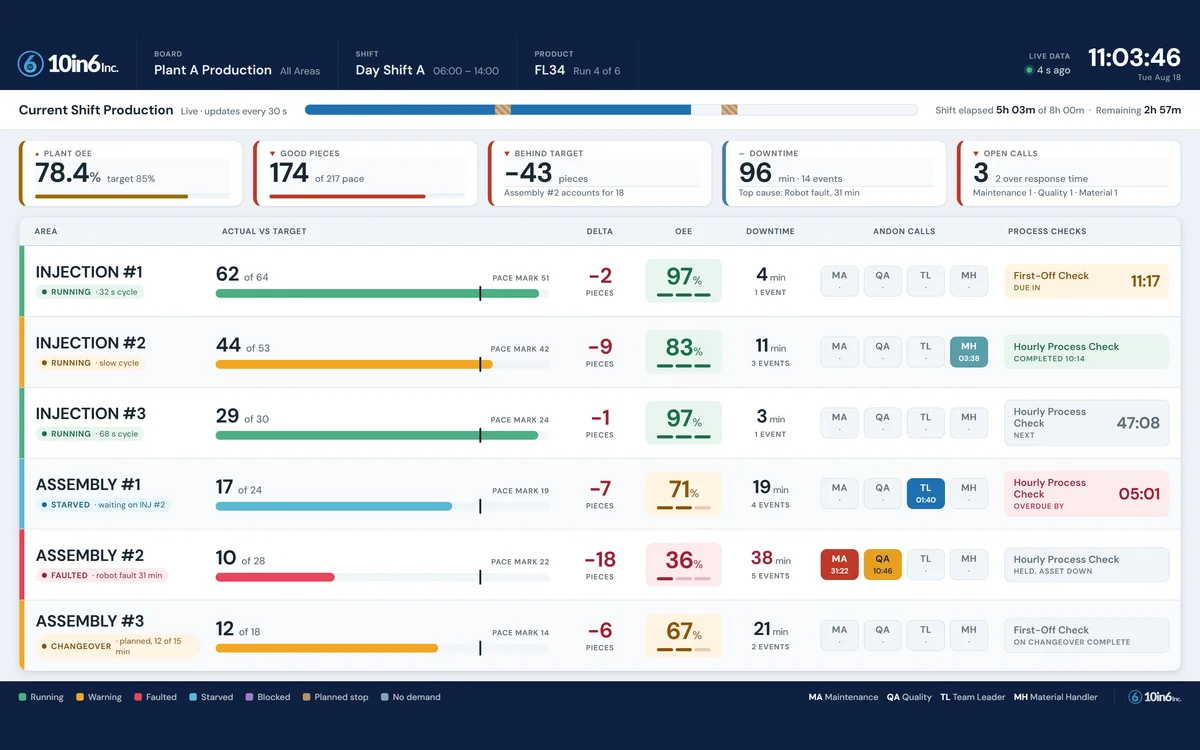This screenshot has width=1200, height=750.
Task: Click the 11:03:46 clock
Action: (x=1134, y=57)
